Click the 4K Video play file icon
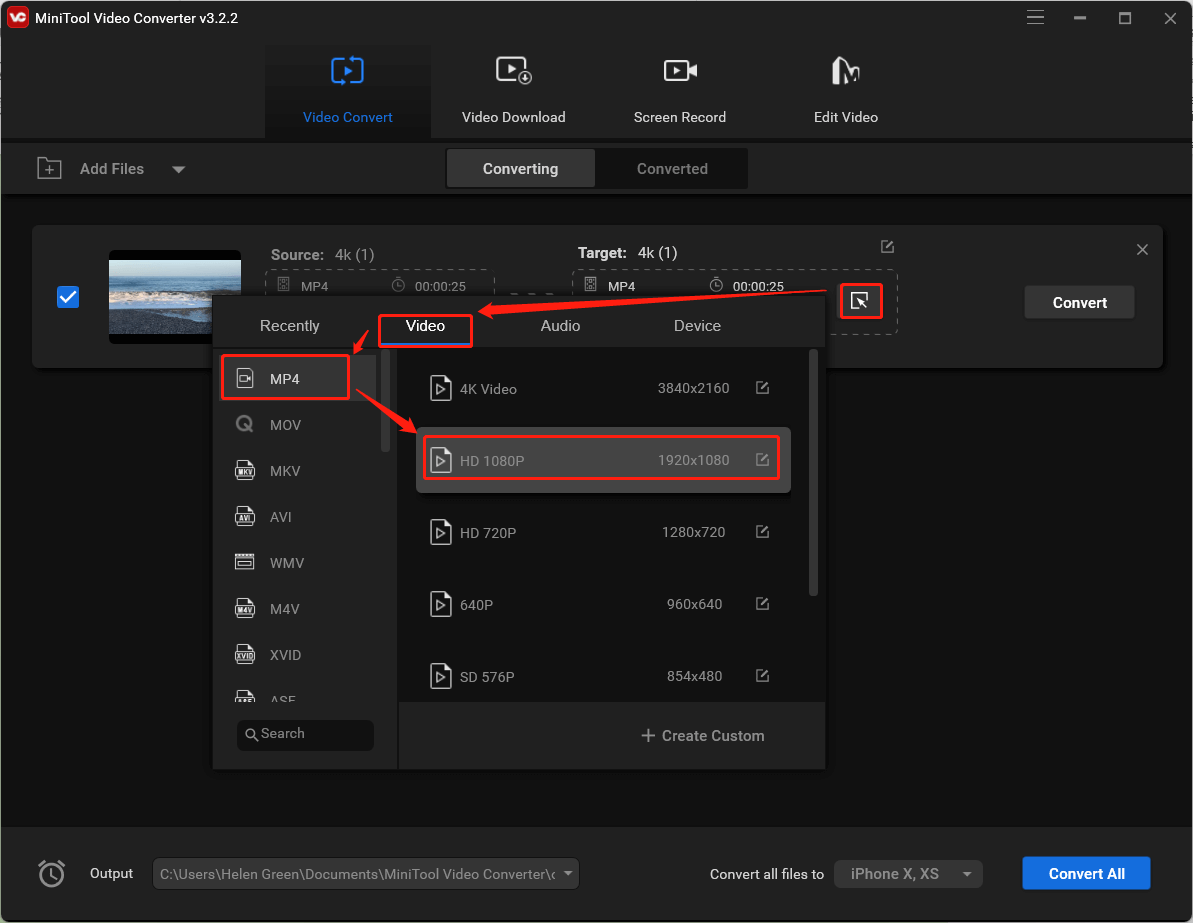This screenshot has height=923, width=1193. (x=441, y=388)
